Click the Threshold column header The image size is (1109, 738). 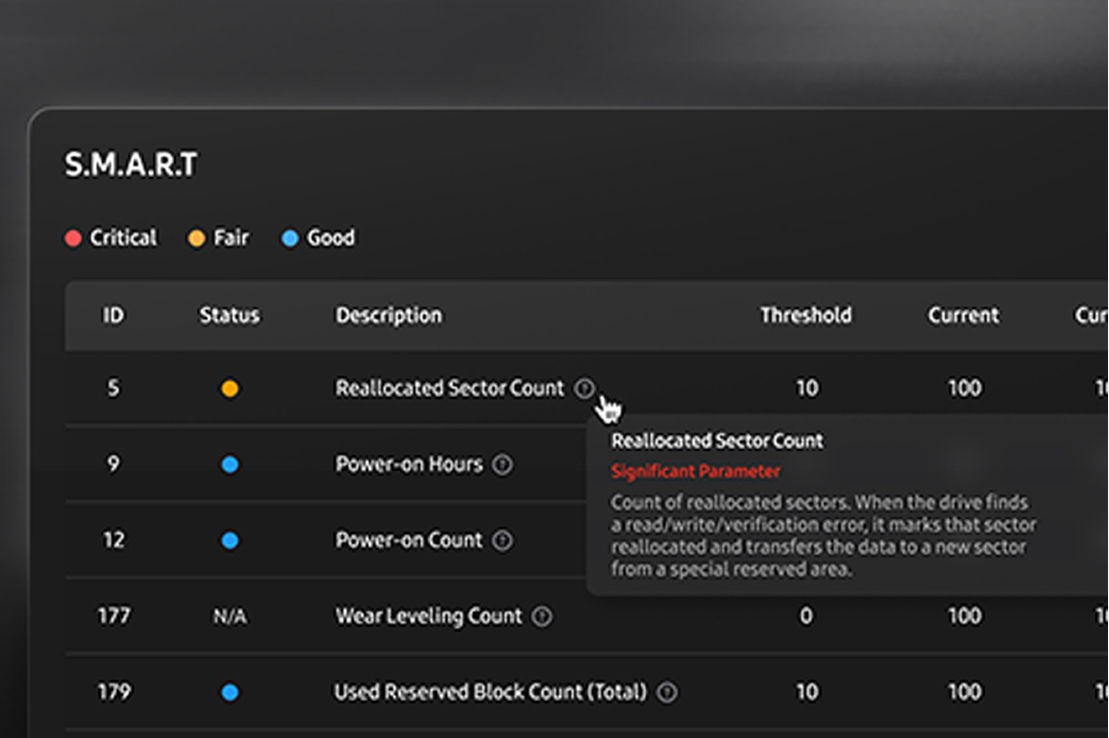tap(806, 315)
